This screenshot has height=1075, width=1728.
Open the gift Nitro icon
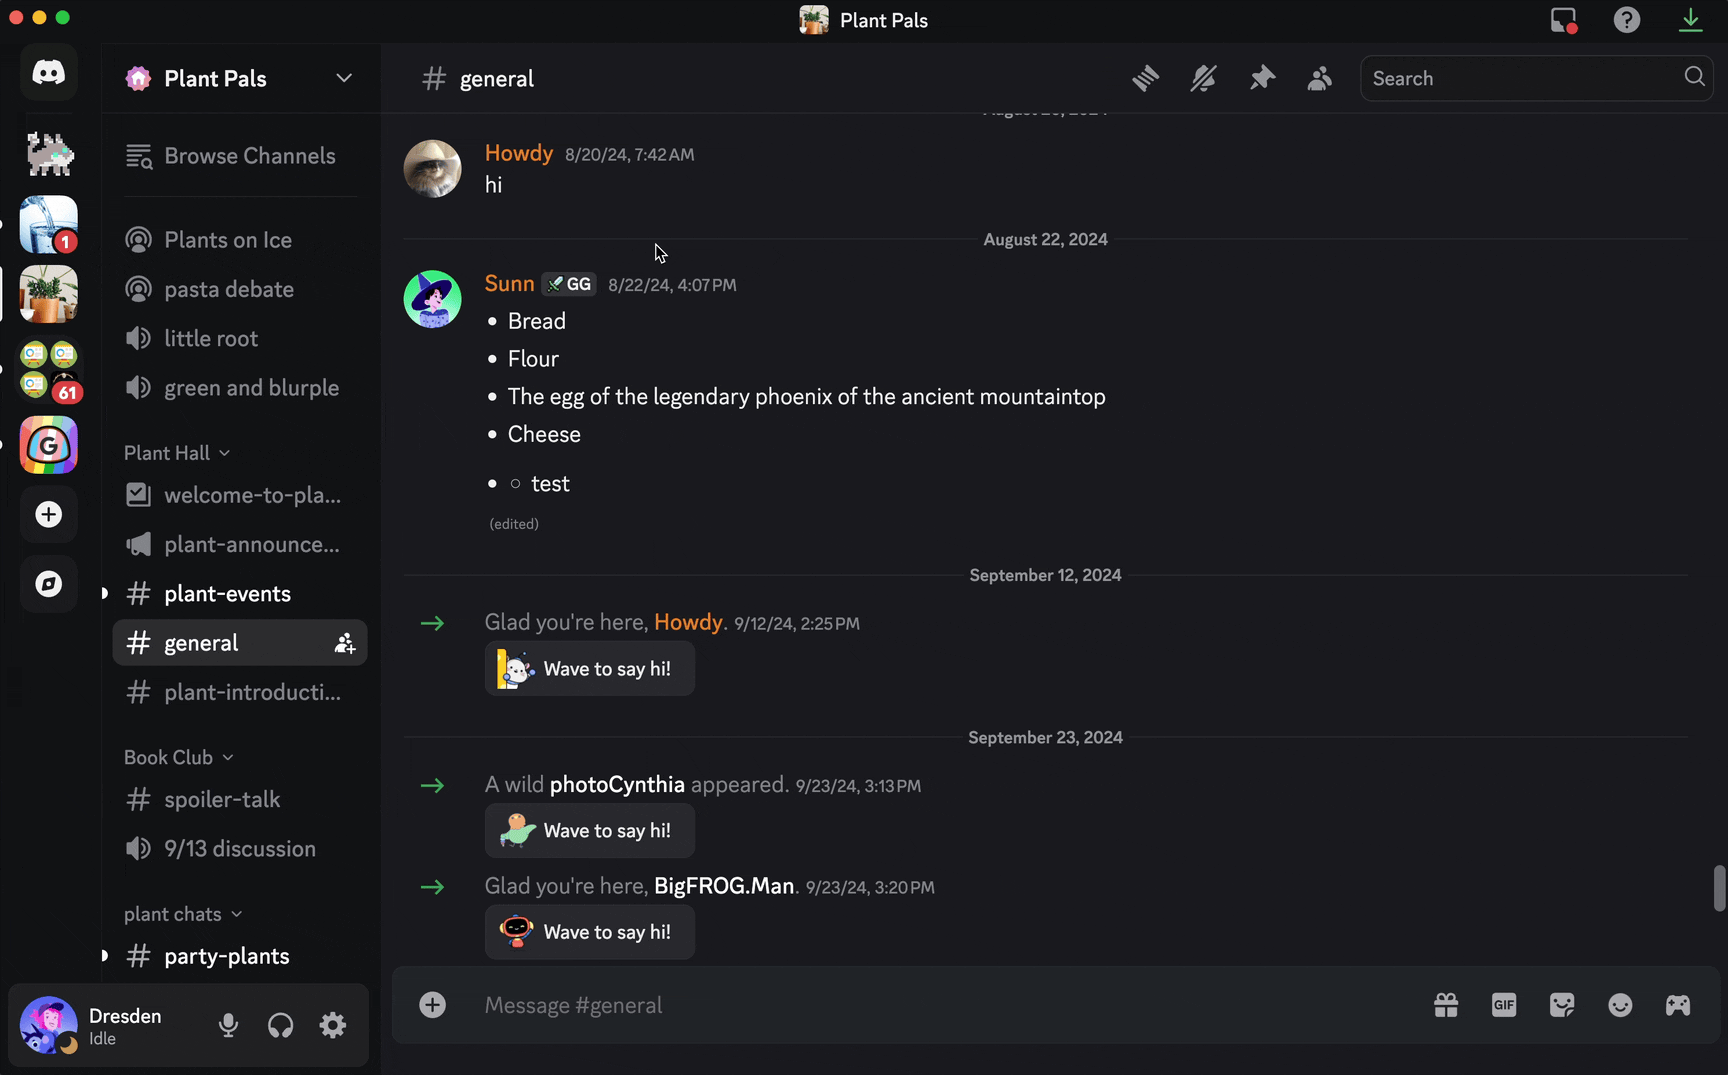tap(1446, 1005)
